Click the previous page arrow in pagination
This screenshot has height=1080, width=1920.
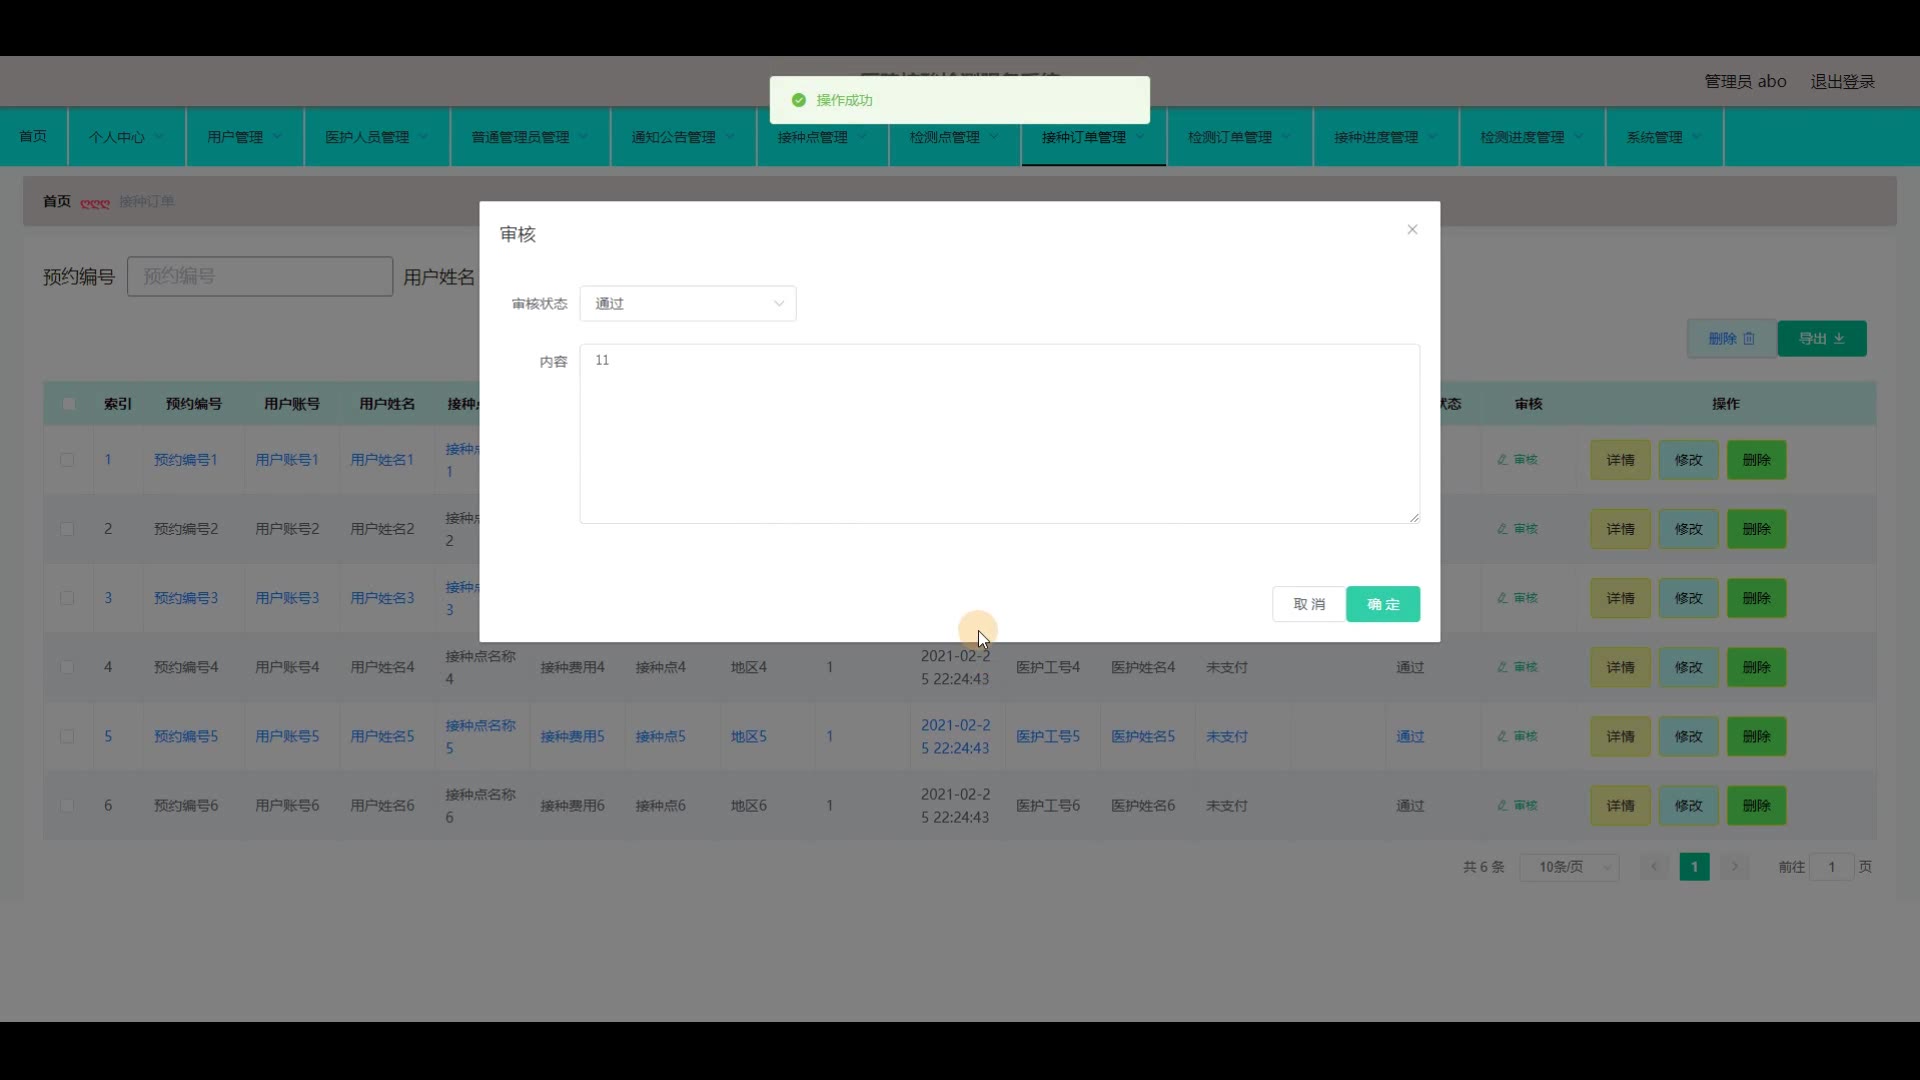tap(1654, 867)
